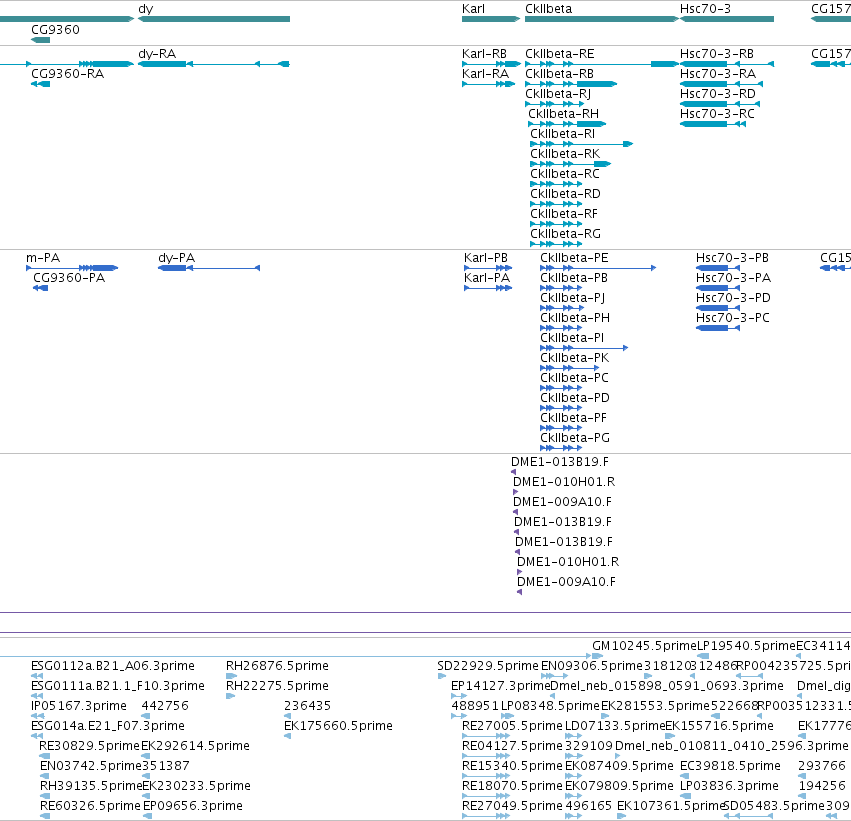Click protein CkIIbeta-PC

coord(561,389)
